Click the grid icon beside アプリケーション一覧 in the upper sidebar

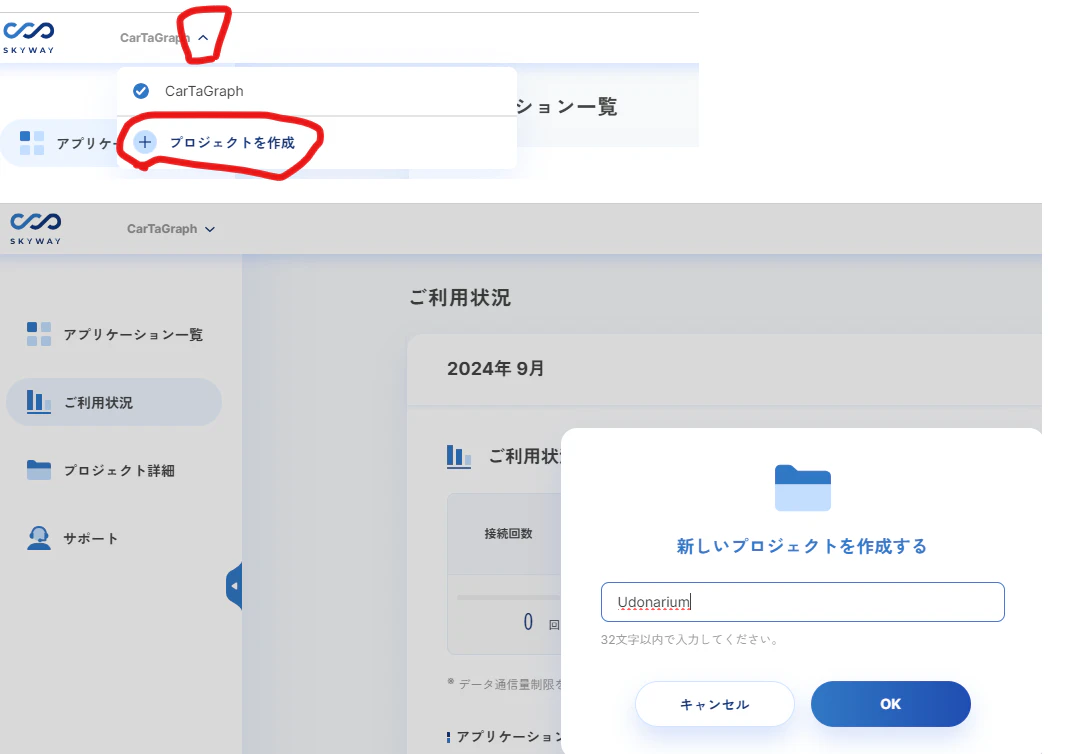(32, 143)
